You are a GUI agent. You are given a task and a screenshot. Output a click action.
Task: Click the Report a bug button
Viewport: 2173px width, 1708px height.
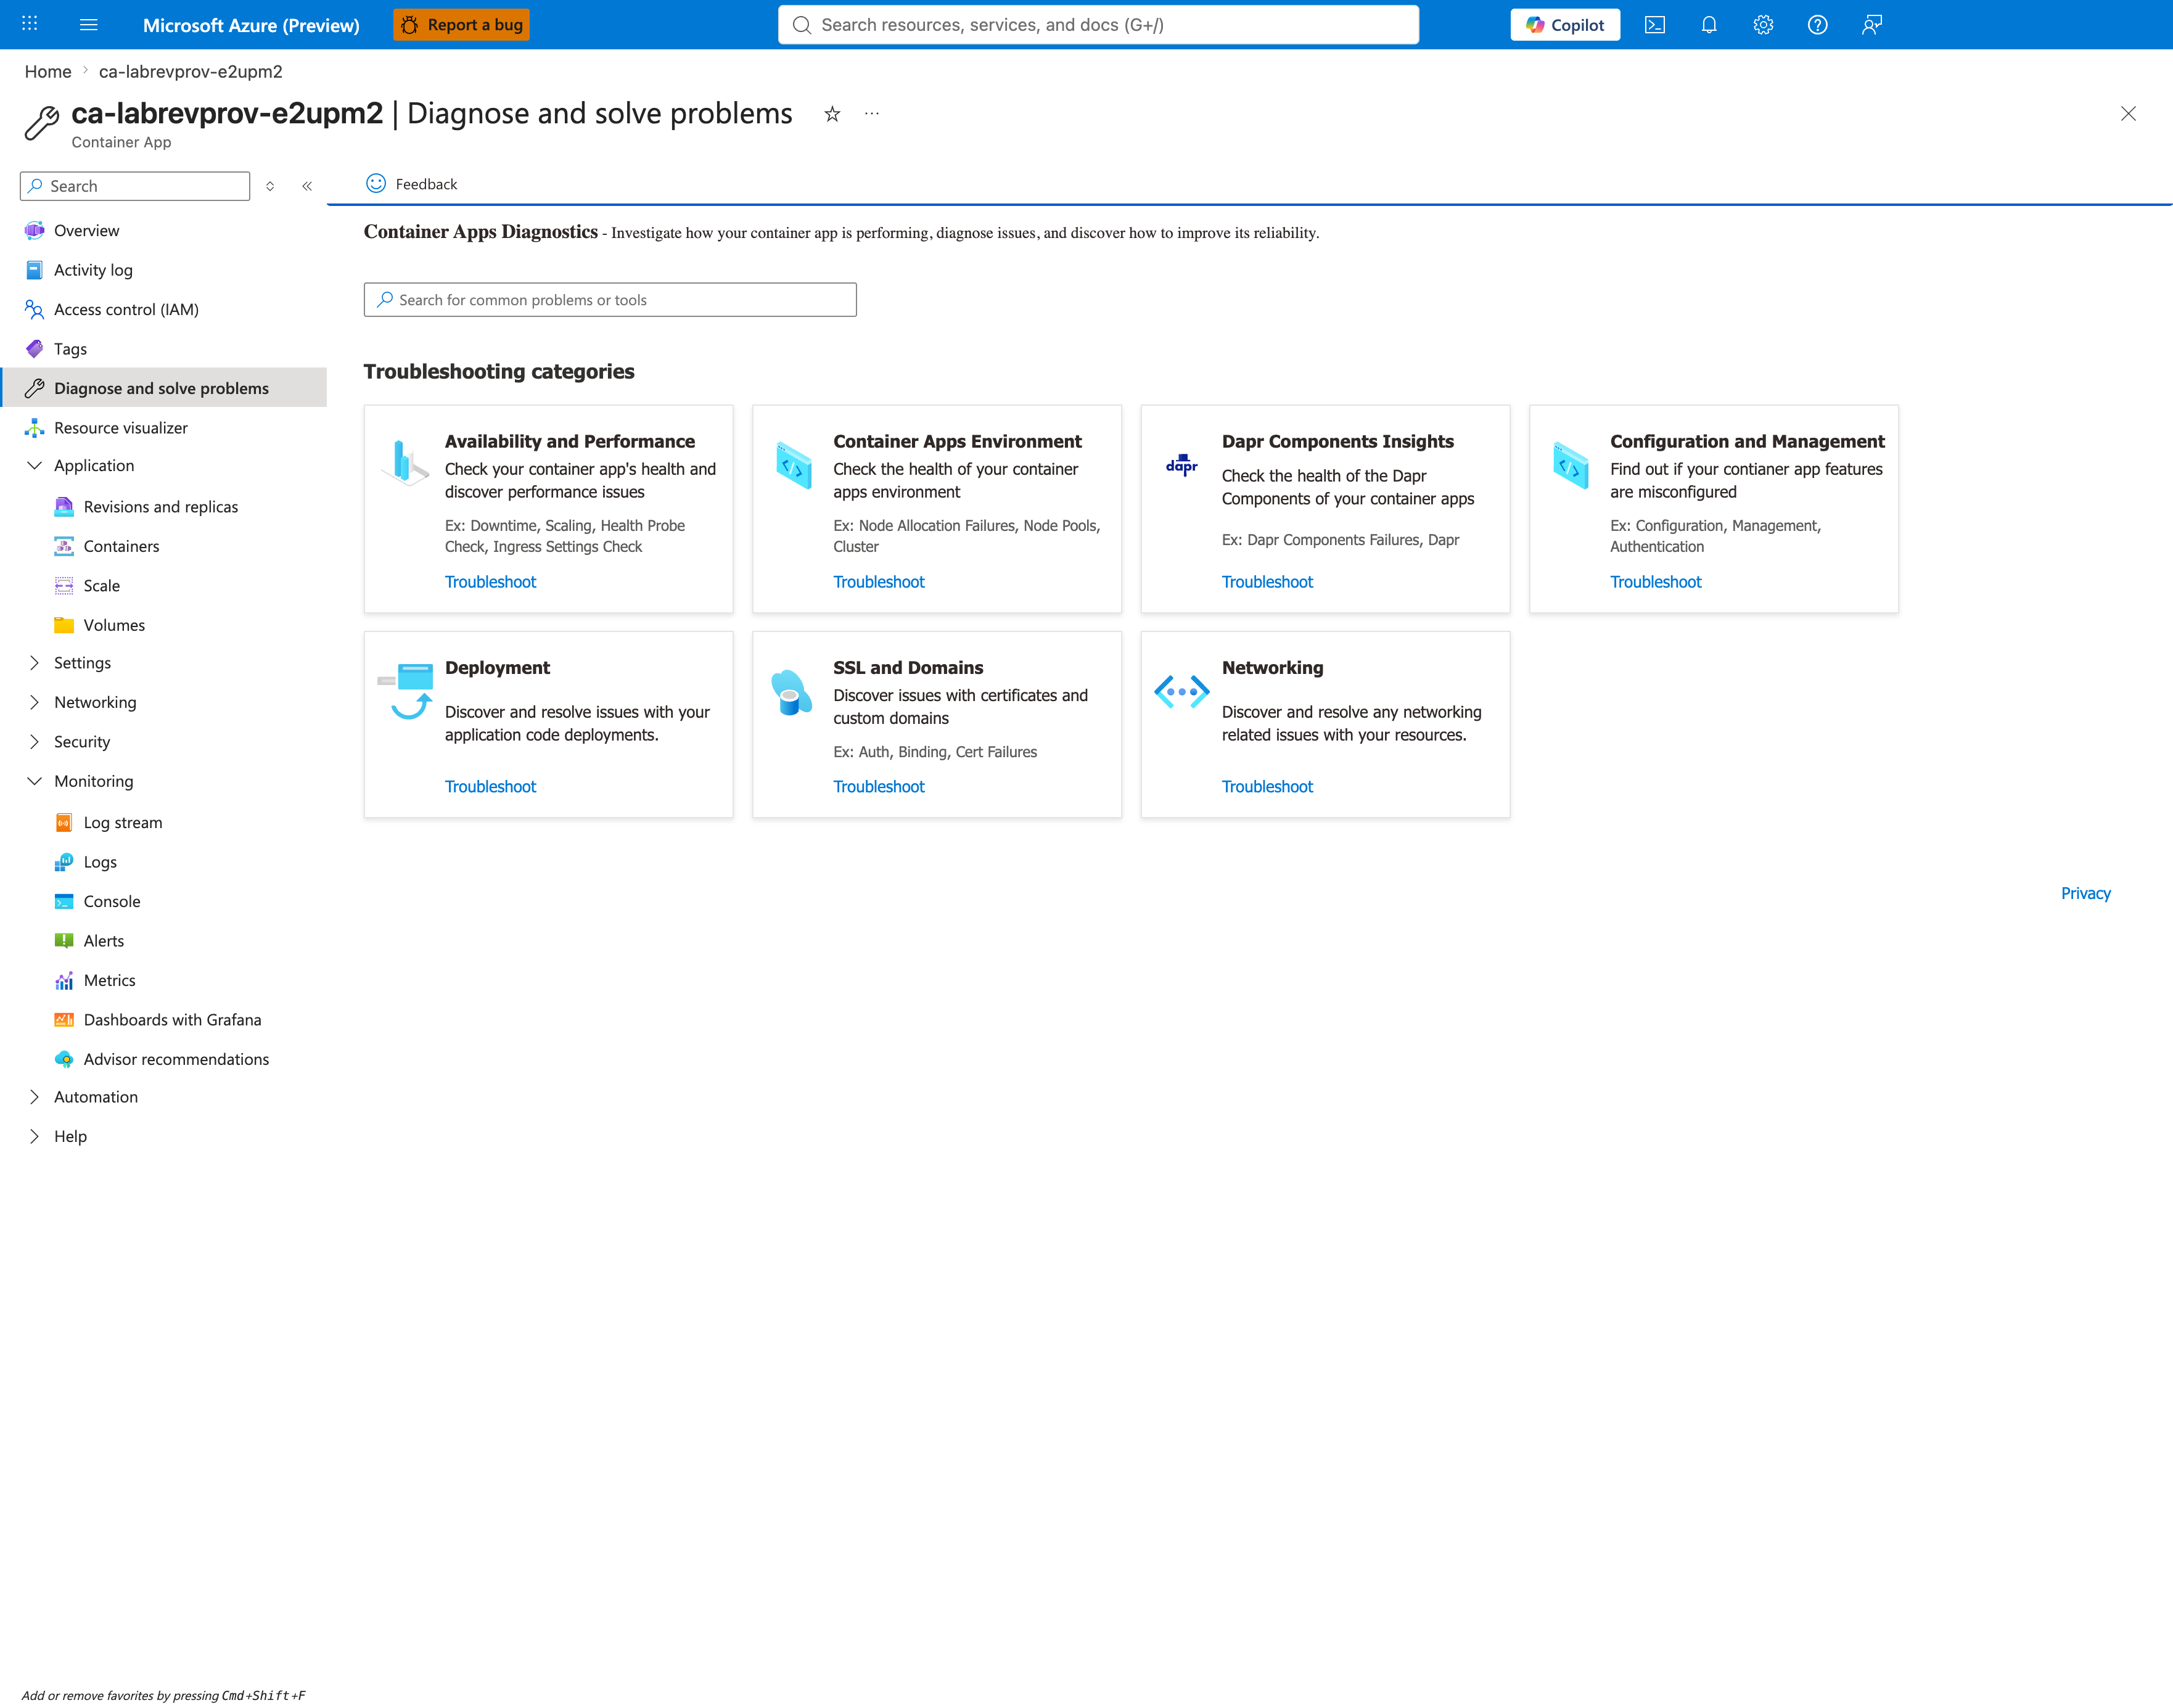(x=461, y=25)
